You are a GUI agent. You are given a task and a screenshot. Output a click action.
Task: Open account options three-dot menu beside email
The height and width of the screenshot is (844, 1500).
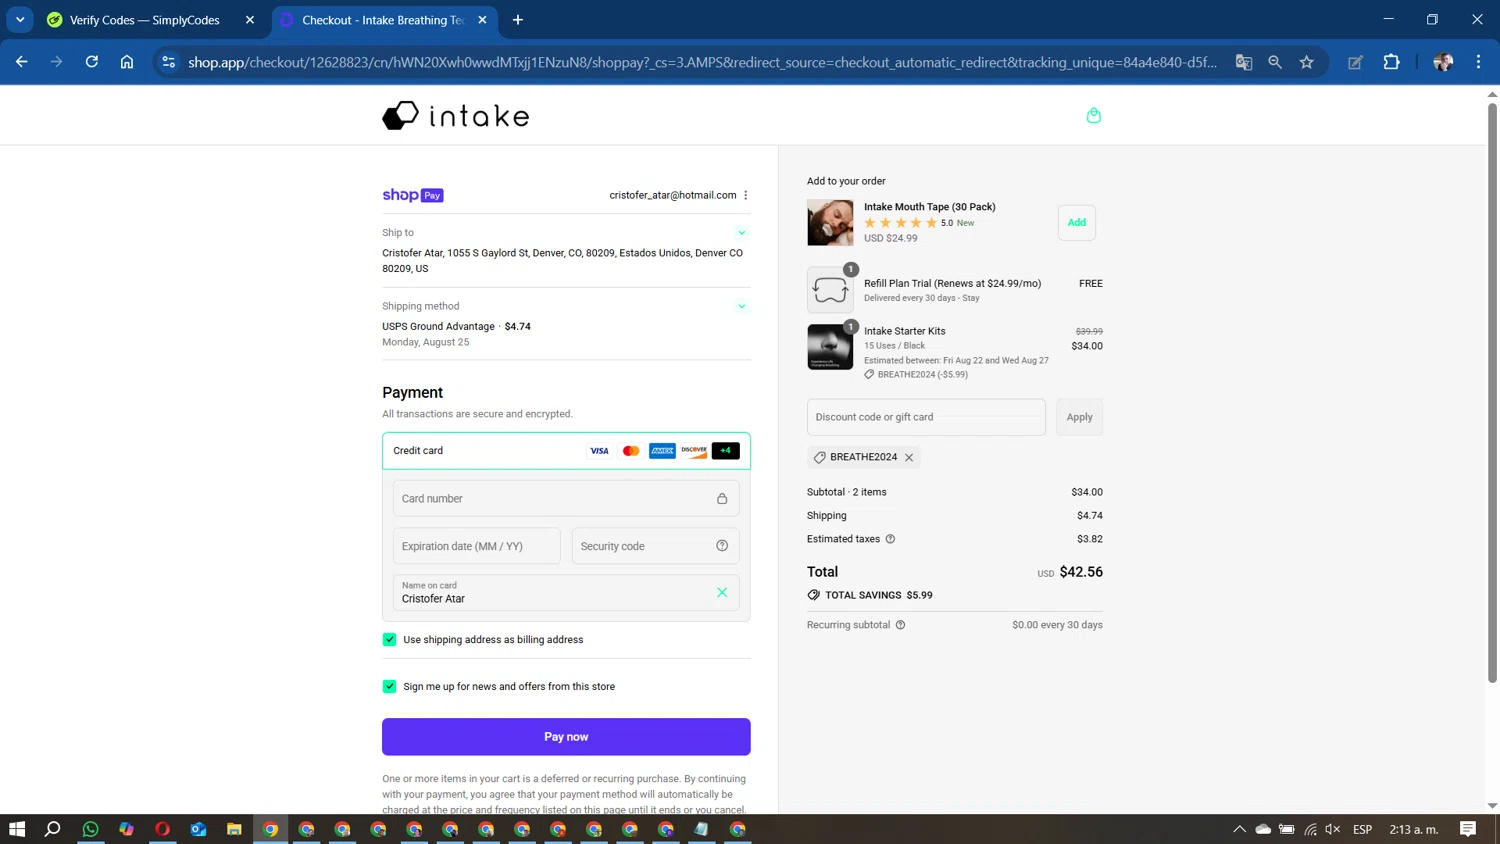pyautogui.click(x=746, y=195)
